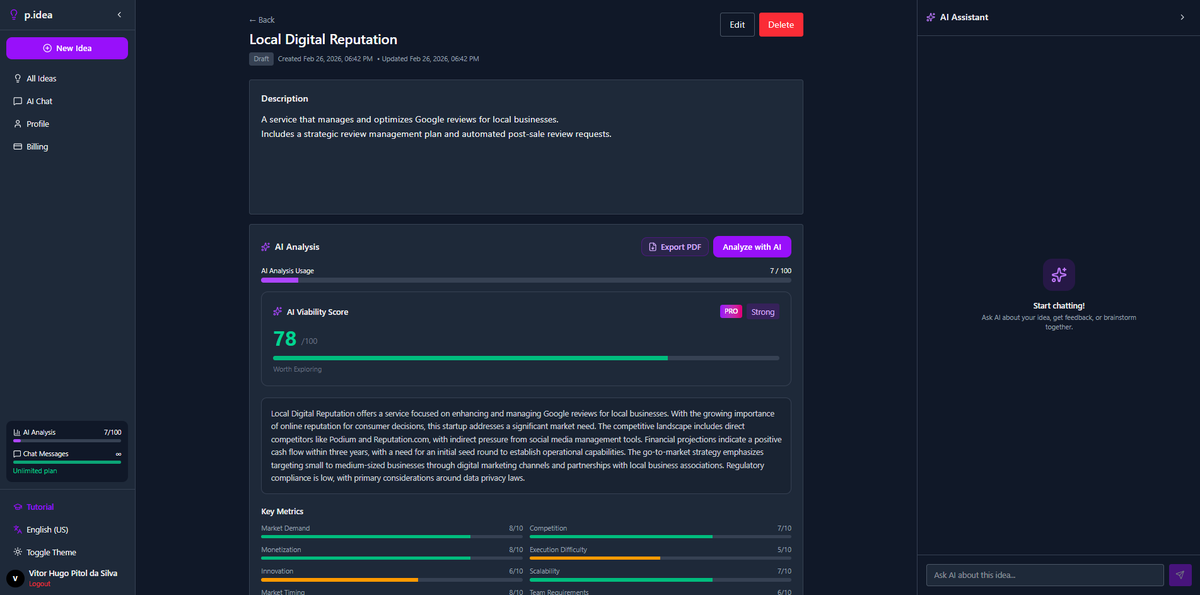Screen dimensions: 1200x595
Task: Click the AI Analysis sparkle icon
Action: [266, 247]
